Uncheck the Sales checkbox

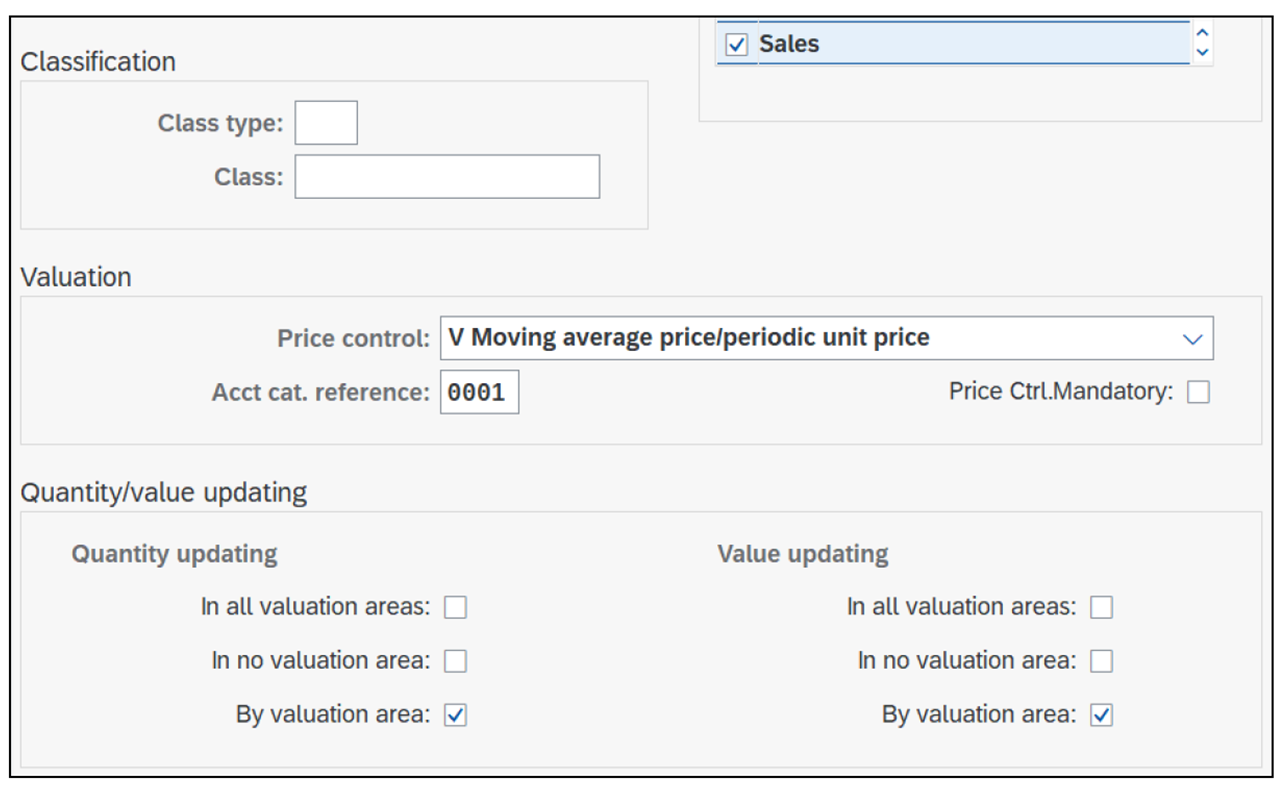(735, 43)
